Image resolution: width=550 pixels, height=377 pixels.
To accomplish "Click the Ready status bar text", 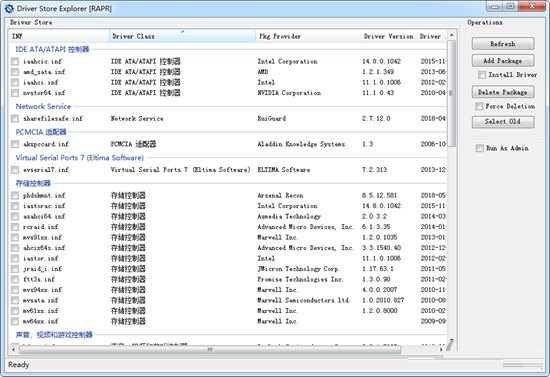I will click(19, 365).
